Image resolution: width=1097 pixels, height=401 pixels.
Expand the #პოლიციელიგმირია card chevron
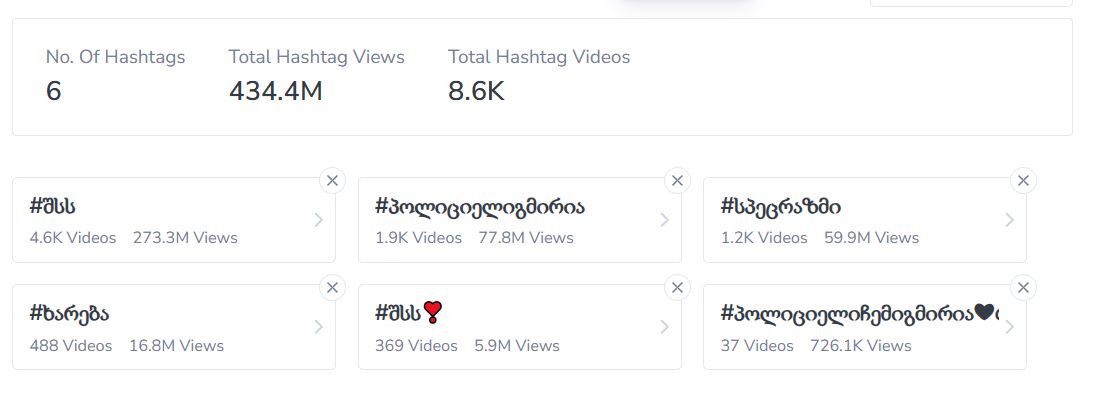pyautogui.click(x=664, y=220)
